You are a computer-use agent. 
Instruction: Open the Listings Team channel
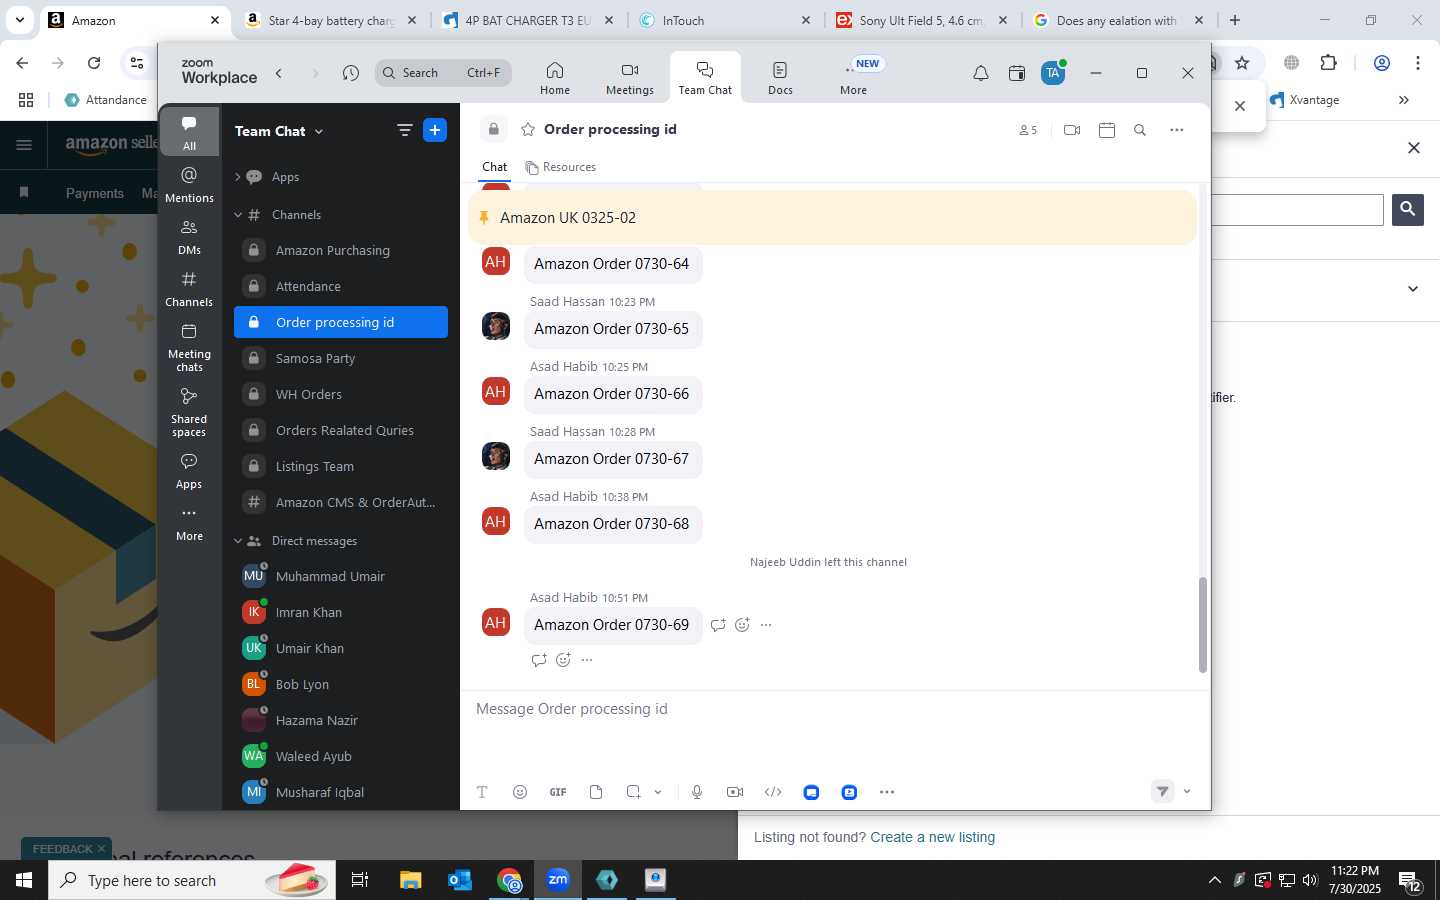click(x=340, y=466)
